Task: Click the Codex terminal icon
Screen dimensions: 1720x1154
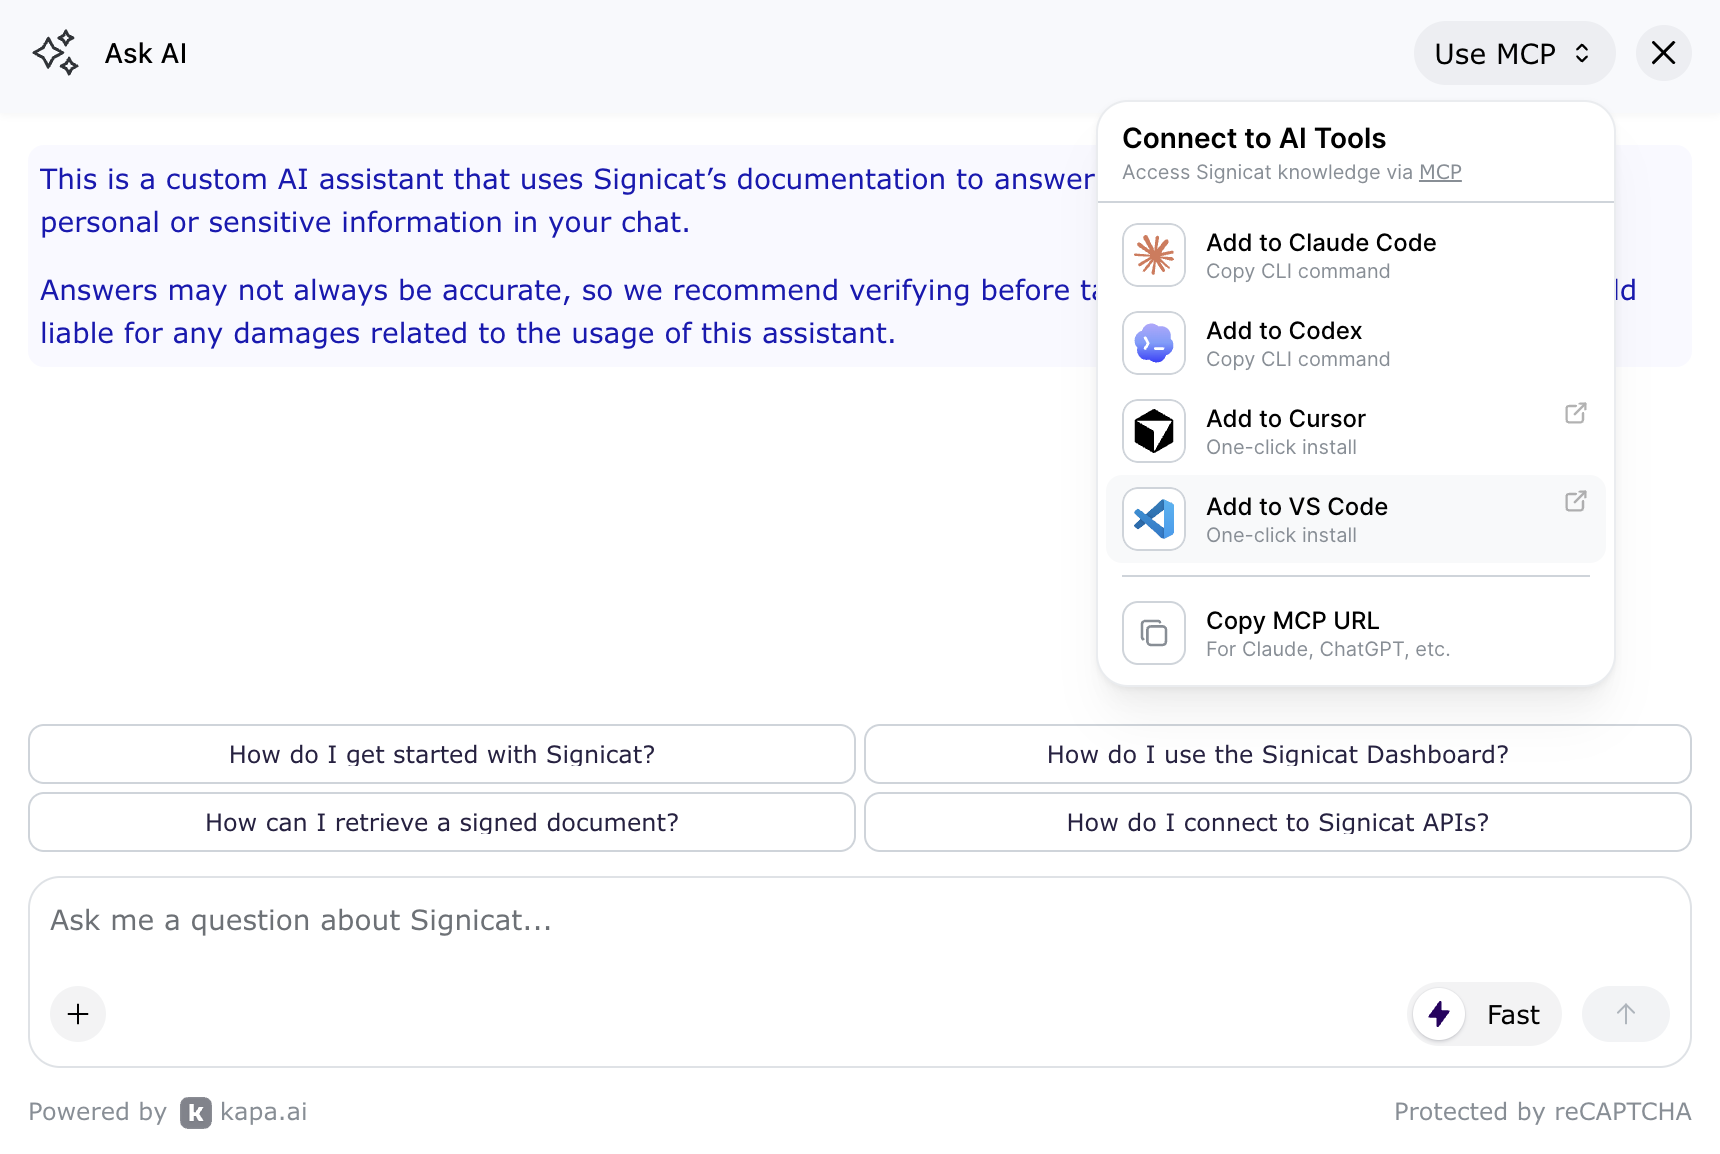Action: click(x=1154, y=343)
